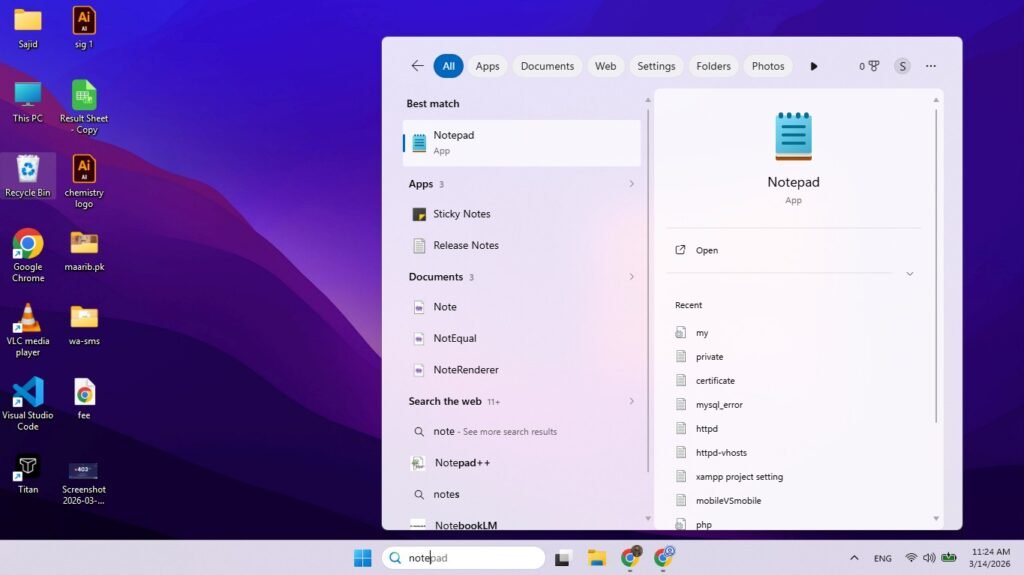Select the Google Chrome desktop shortcut
The image size is (1024, 575).
pos(27,255)
